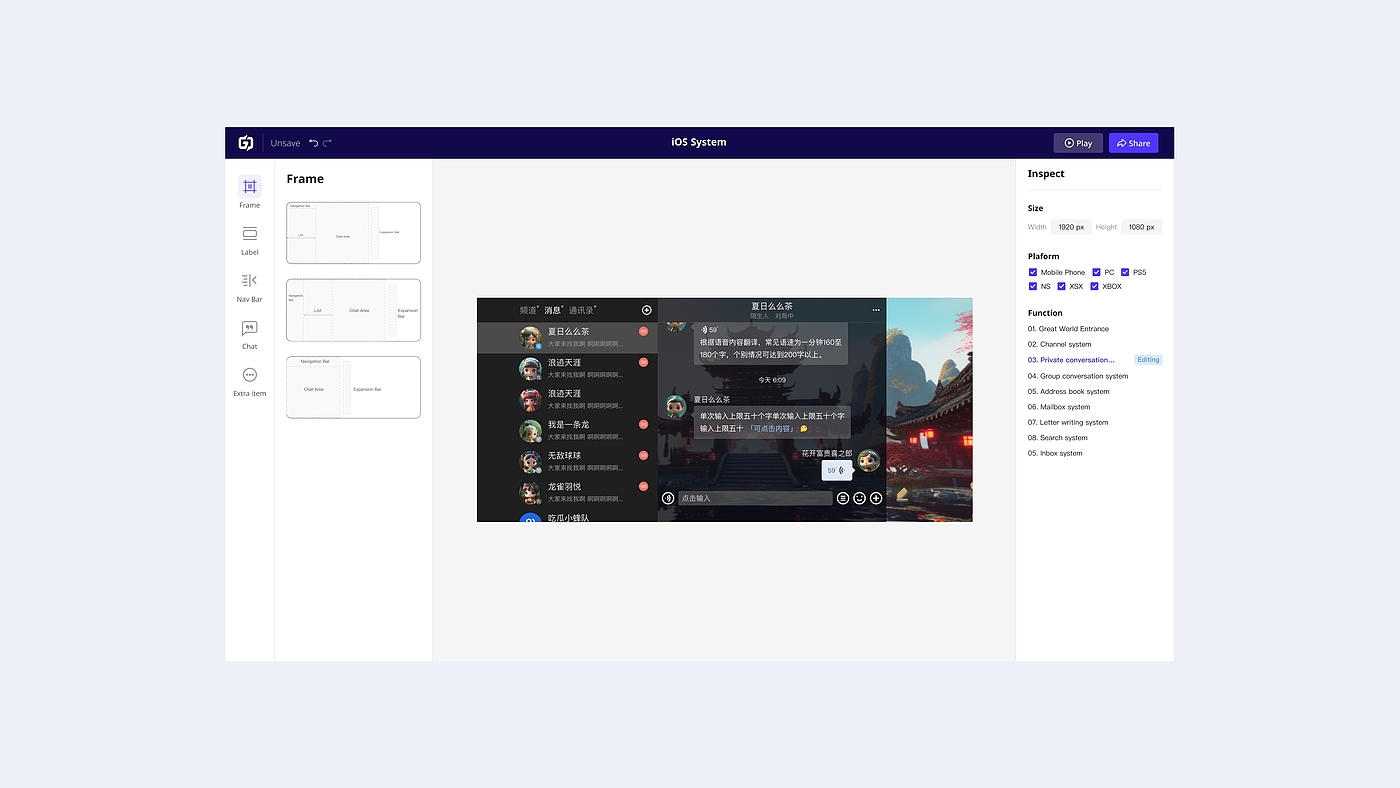Click the Unsave label in the top bar

285,143
